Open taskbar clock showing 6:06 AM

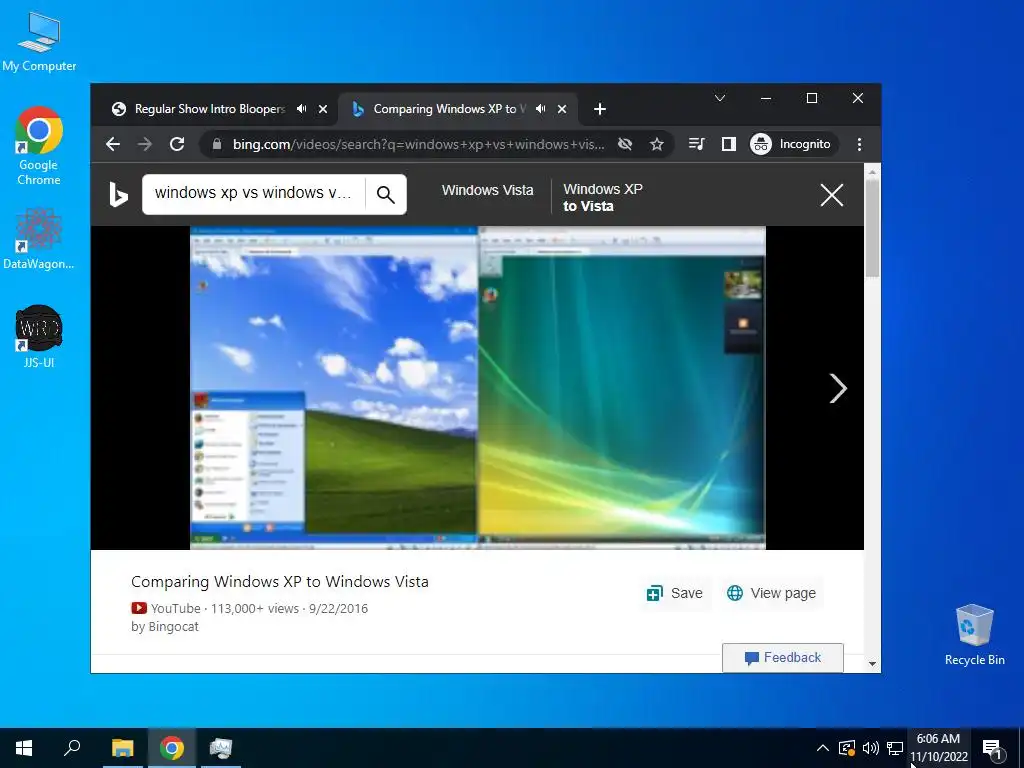(x=938, y=748)
